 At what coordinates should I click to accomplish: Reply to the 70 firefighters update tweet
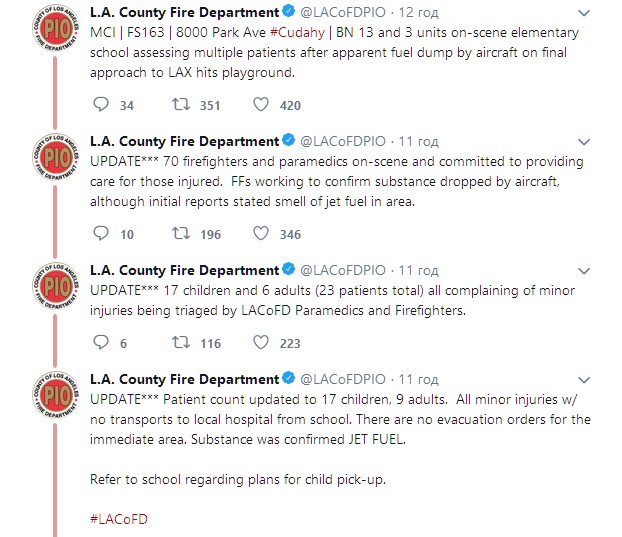pos(100,234)
